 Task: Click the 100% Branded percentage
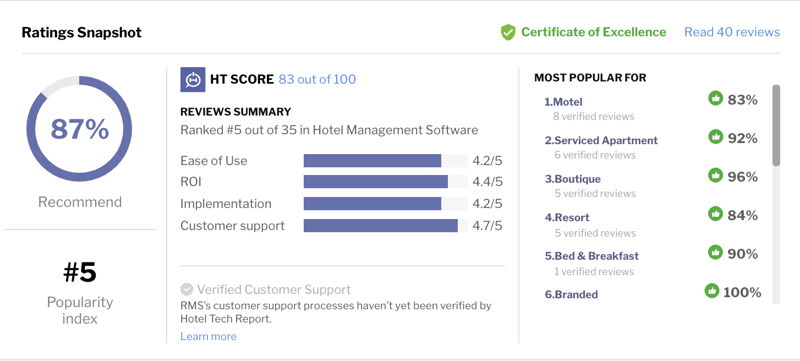click(x=742, y=292)
